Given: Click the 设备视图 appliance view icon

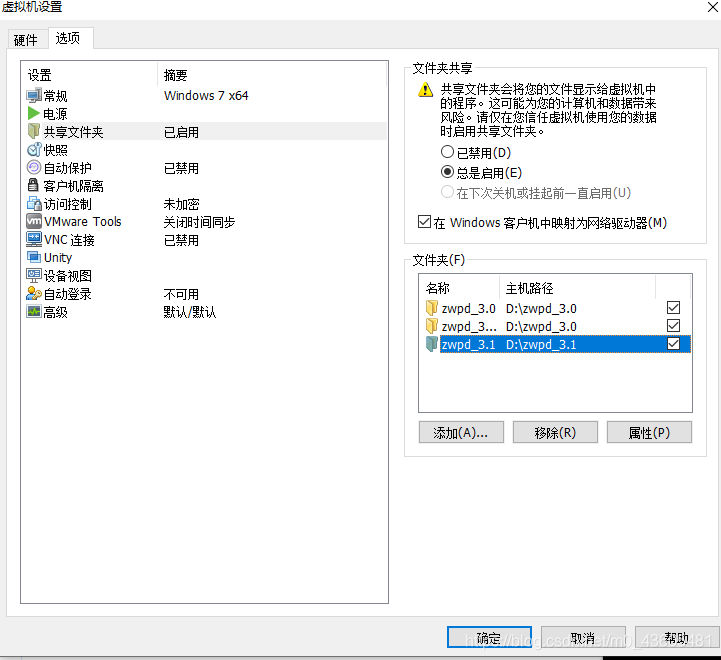Looking at the screenshot, I should point(34,275).
